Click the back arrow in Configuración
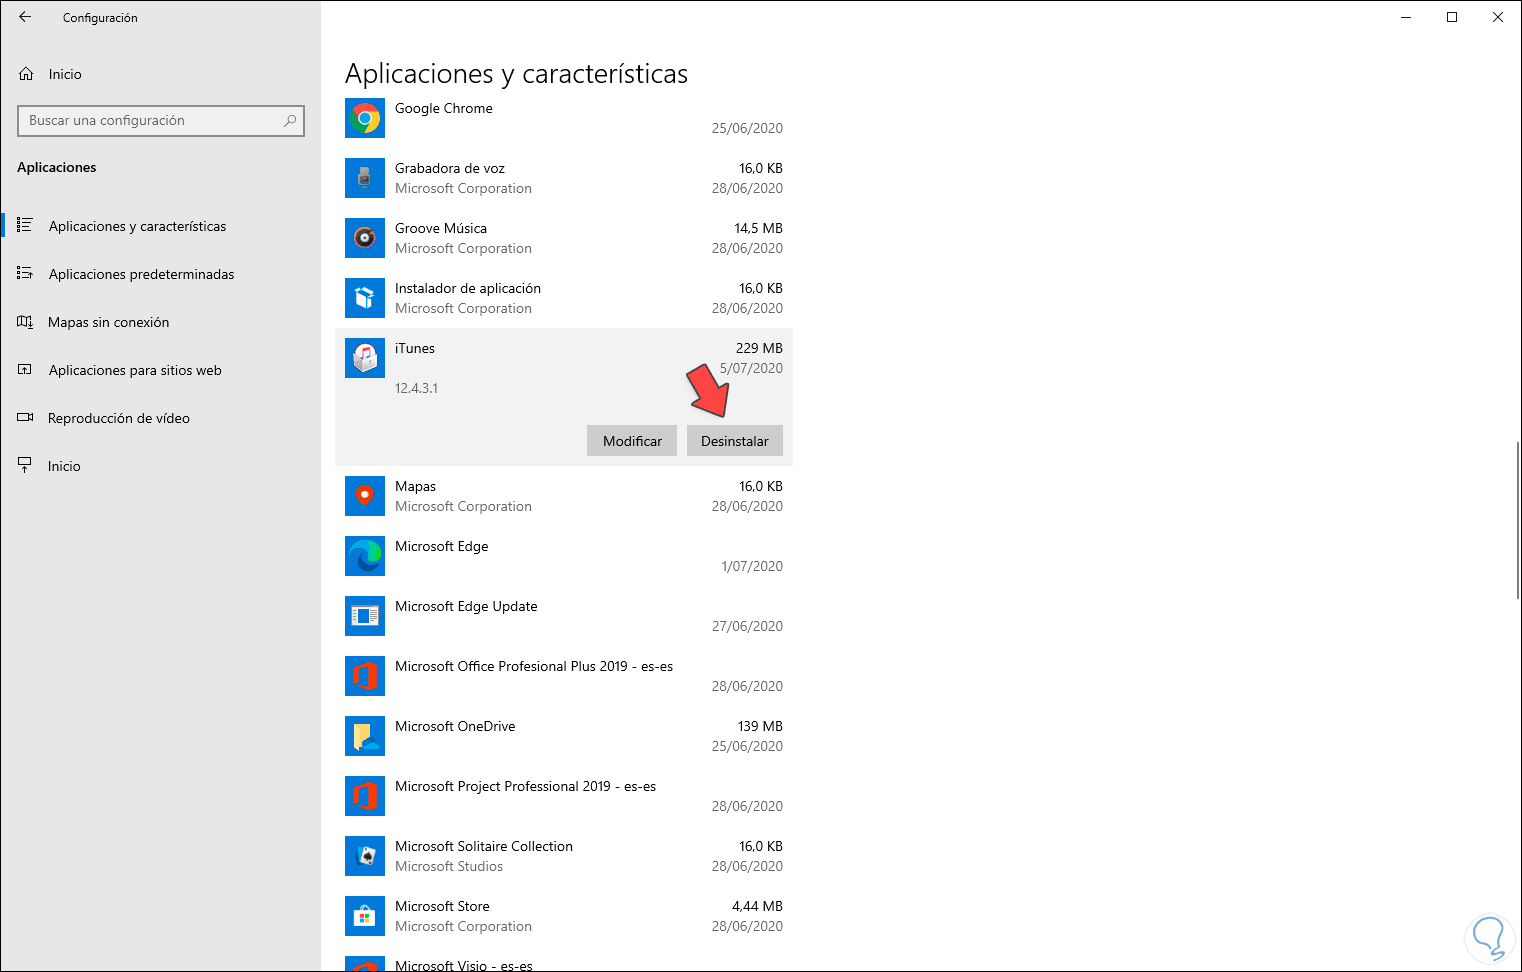 coord(25,17)
